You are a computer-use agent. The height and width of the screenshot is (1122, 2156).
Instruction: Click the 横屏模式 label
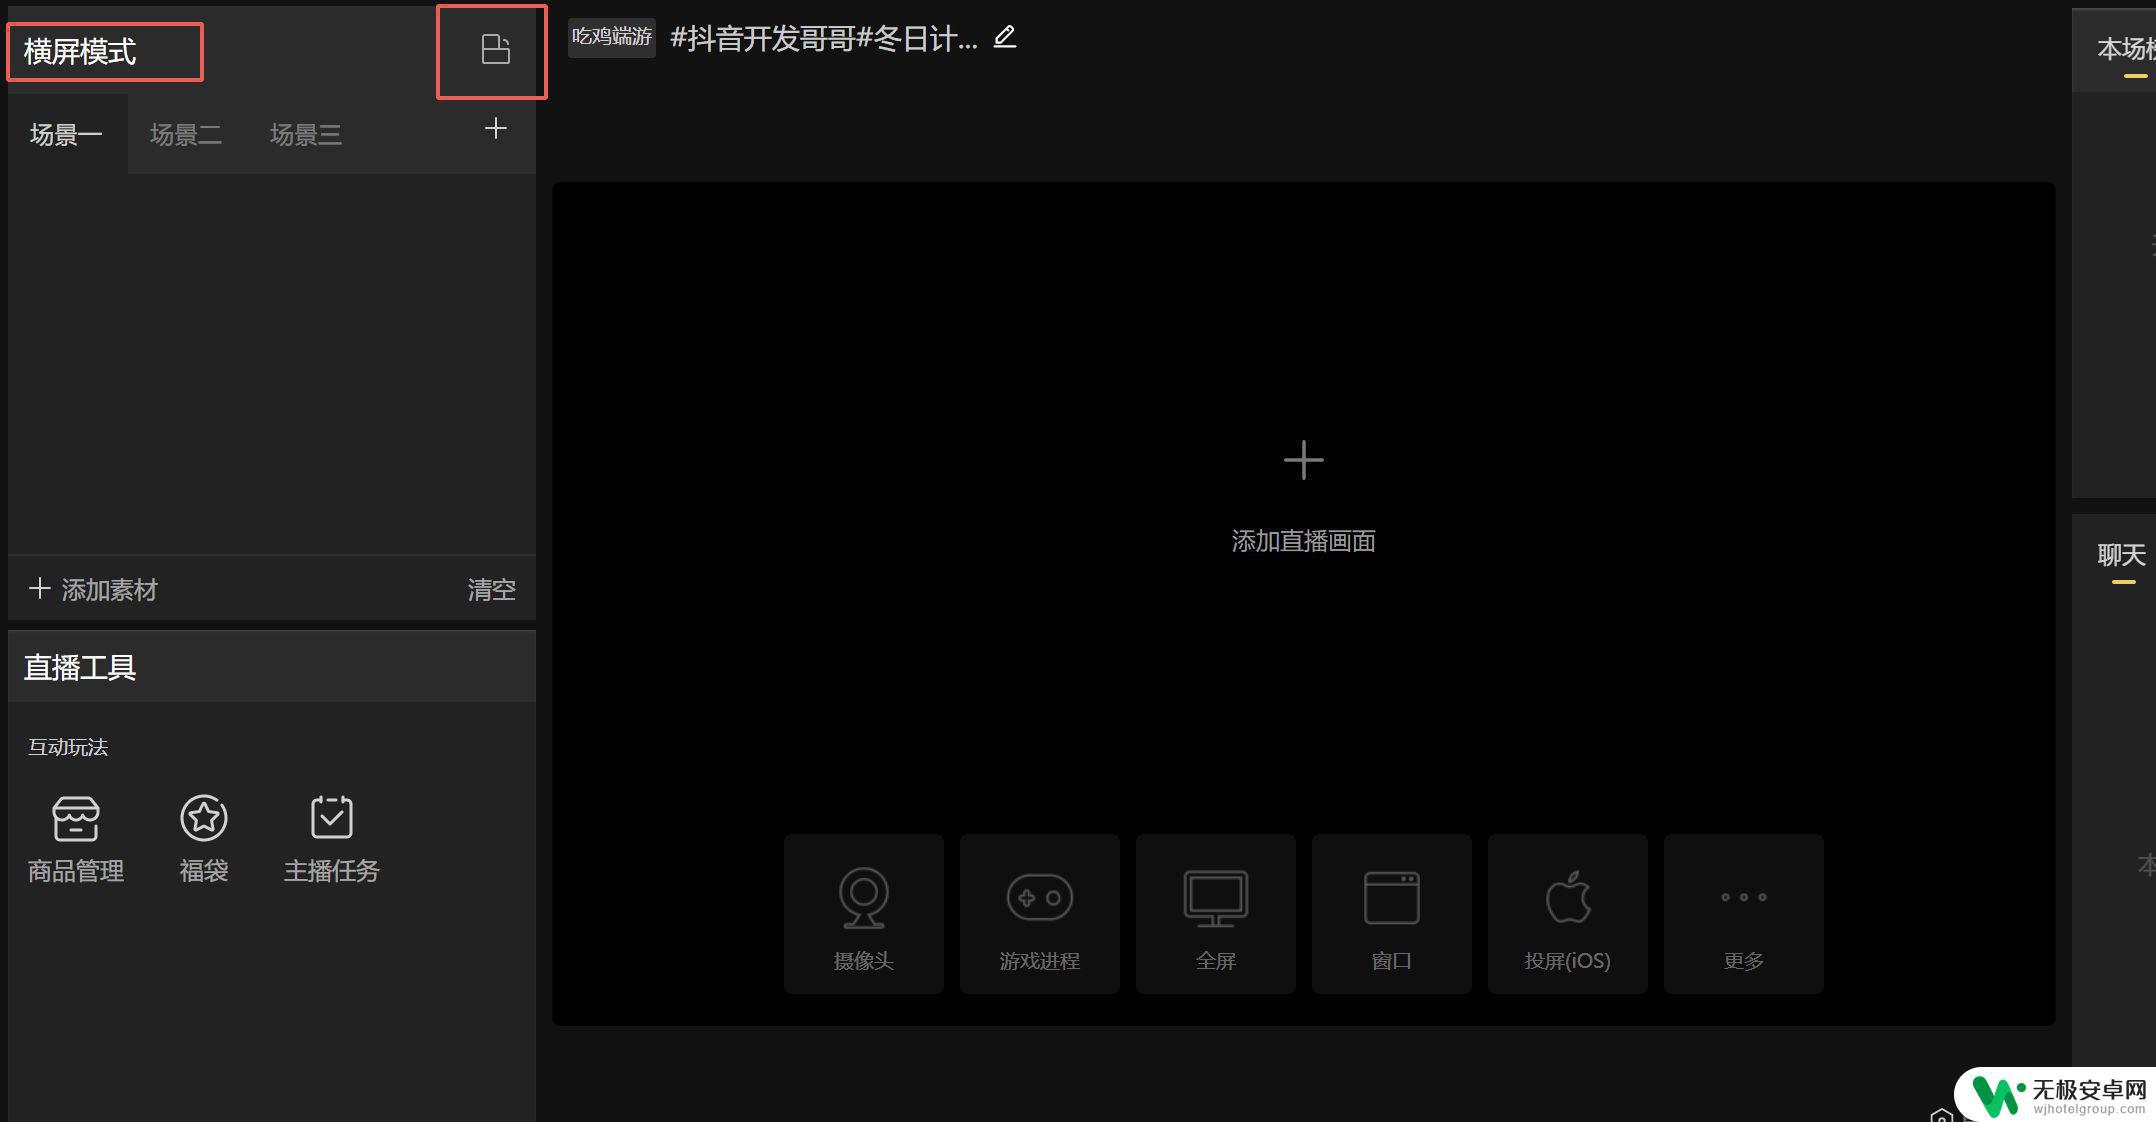coord(80,51)
